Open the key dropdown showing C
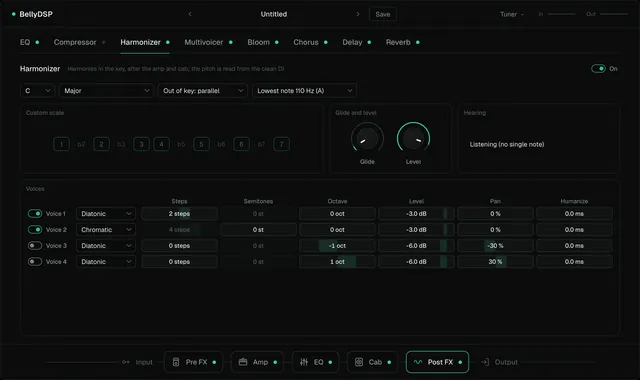Image resolution: width=640 pixels, height=380 pixels. pos(37,91)
